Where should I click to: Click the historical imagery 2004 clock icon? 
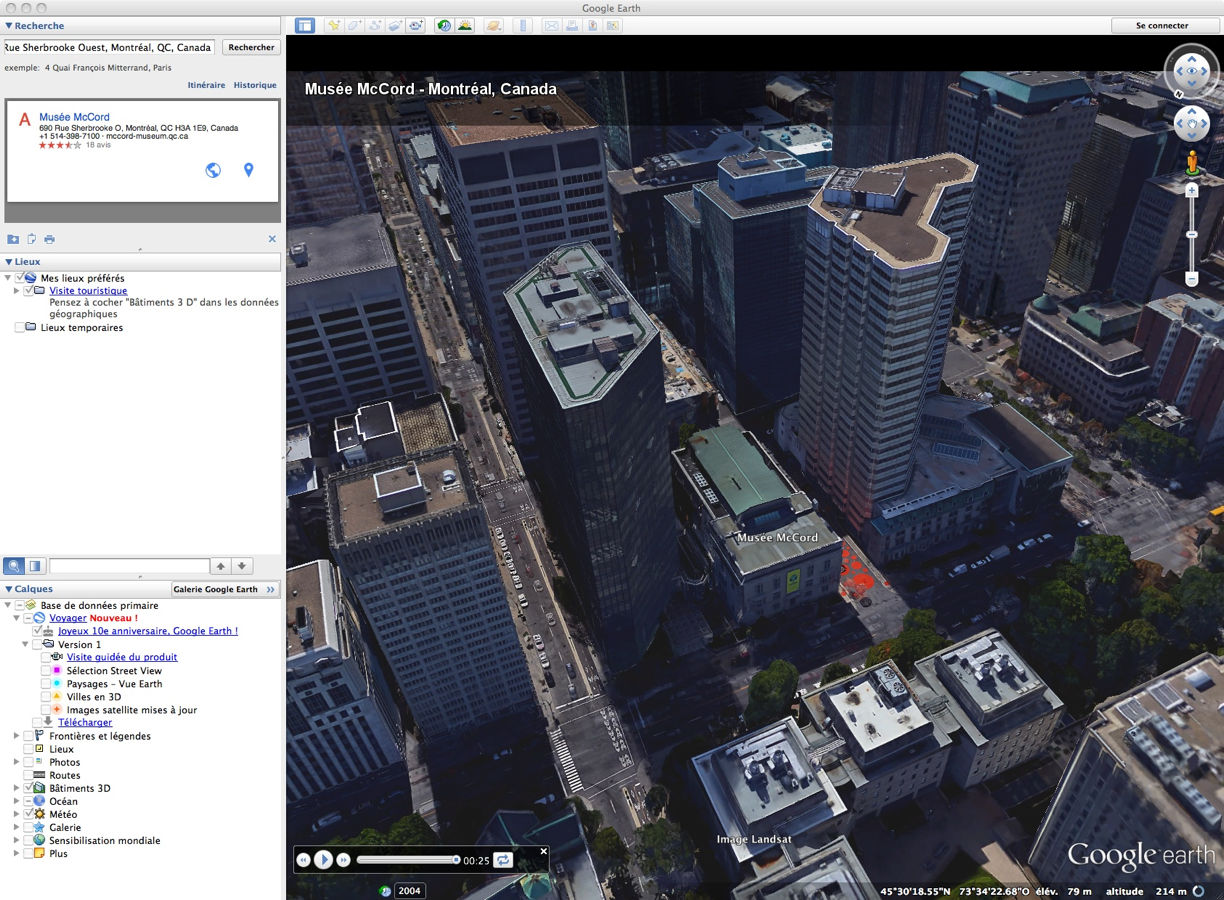386,891
